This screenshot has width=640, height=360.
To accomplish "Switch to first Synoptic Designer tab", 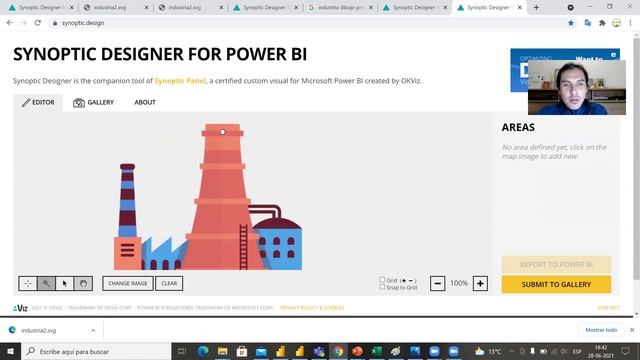I will [x=40, y=7].
